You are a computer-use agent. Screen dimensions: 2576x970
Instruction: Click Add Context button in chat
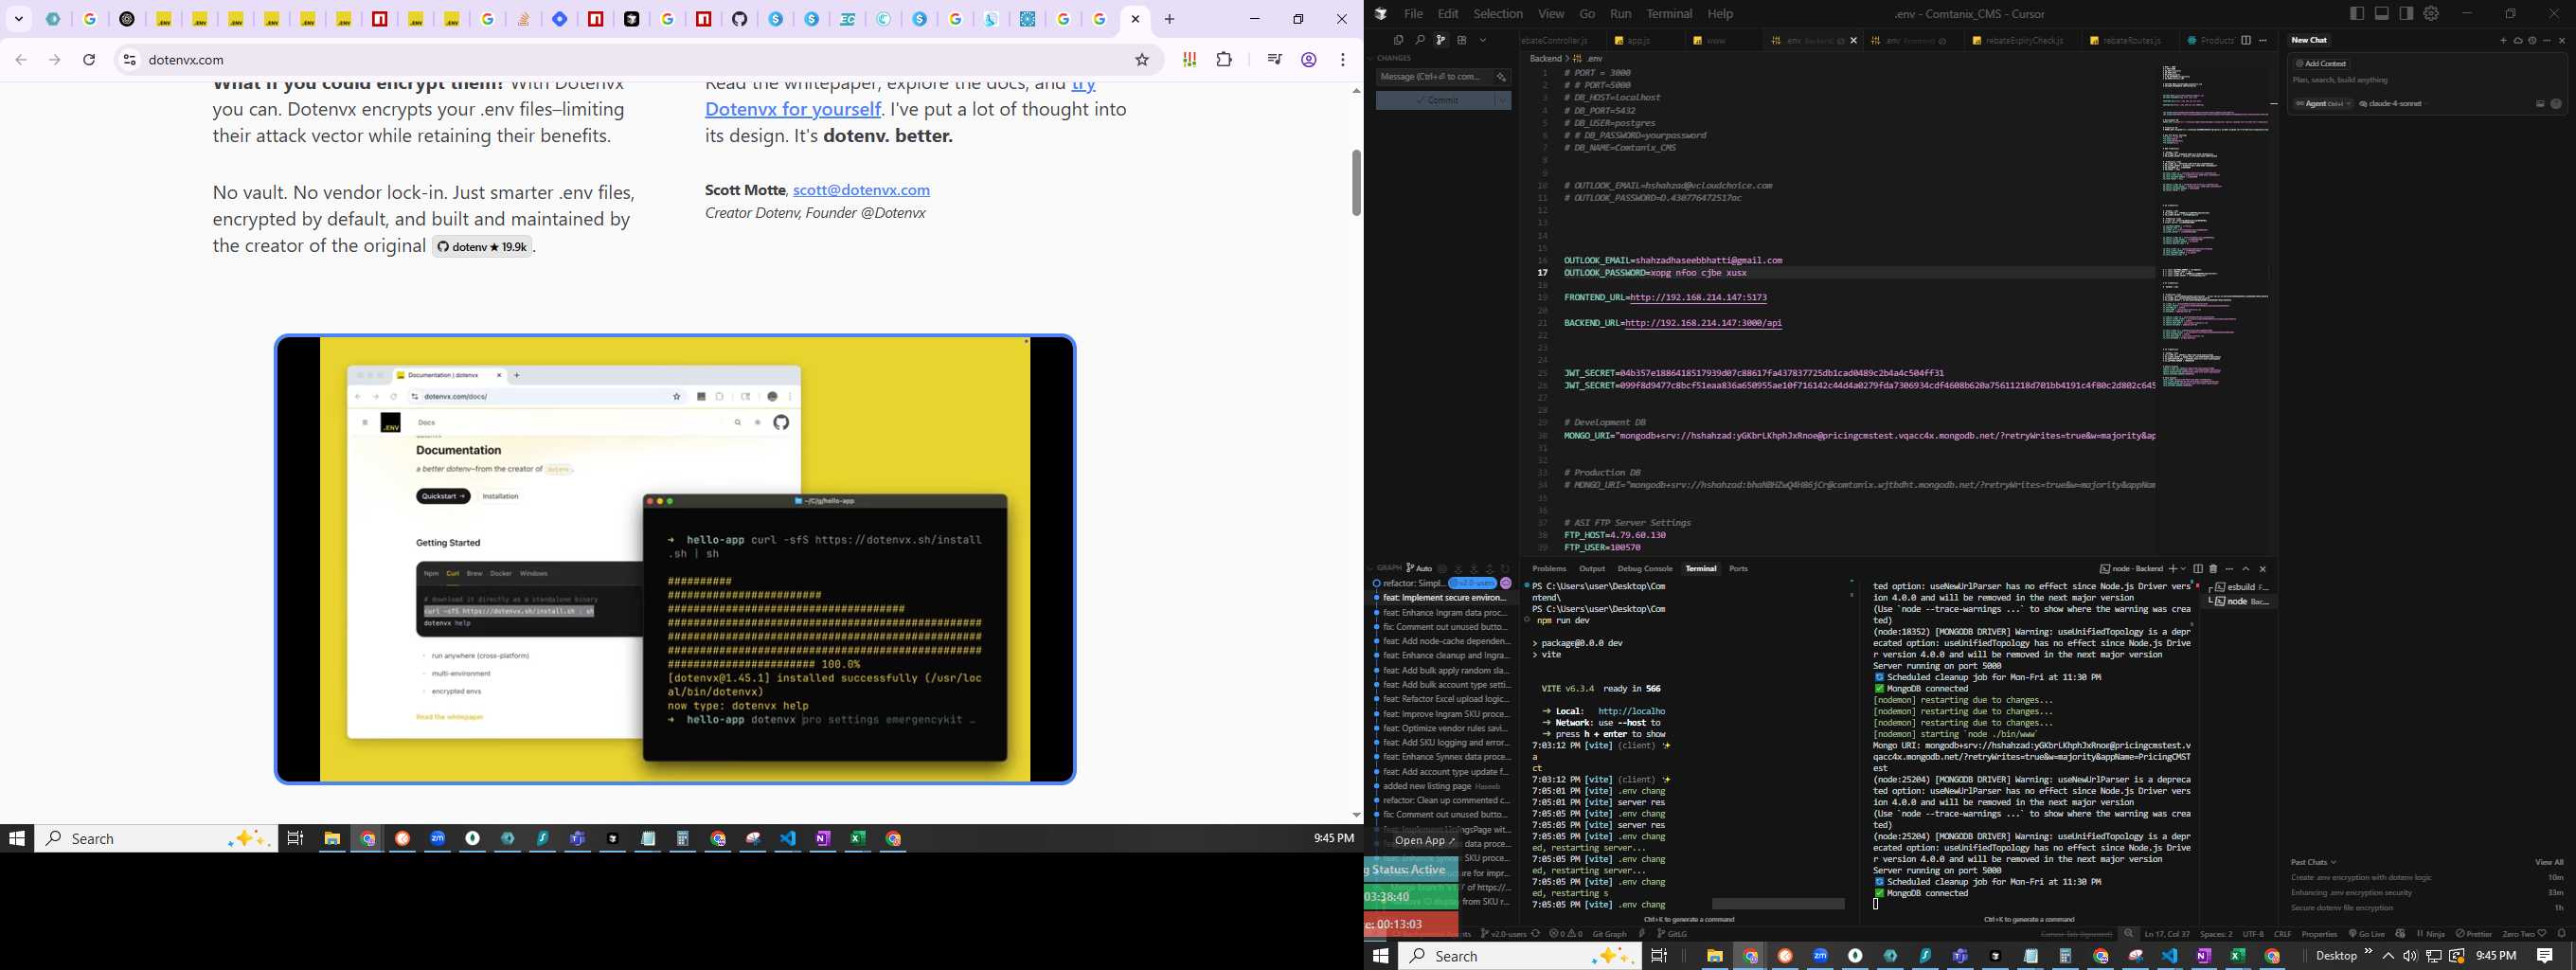tap(2322, 64)
